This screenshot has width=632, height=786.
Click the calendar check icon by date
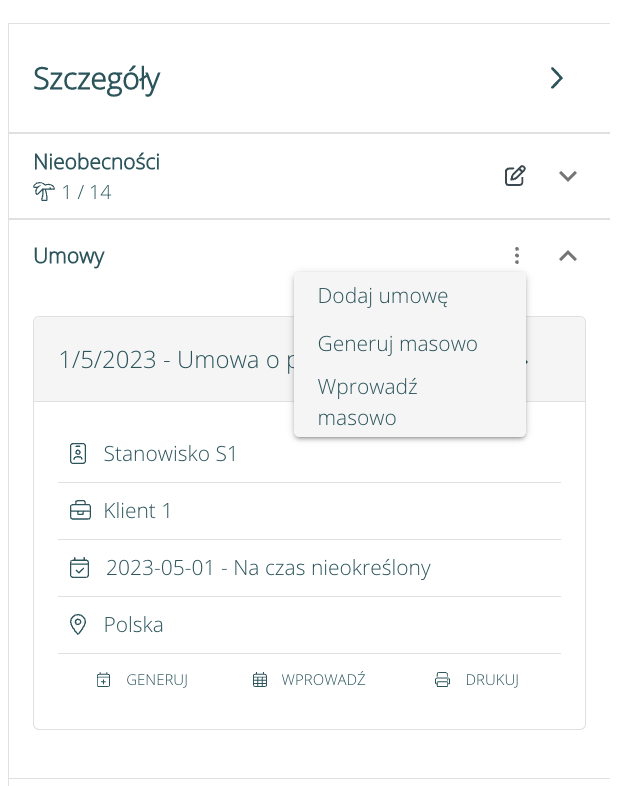click(79, 568)
